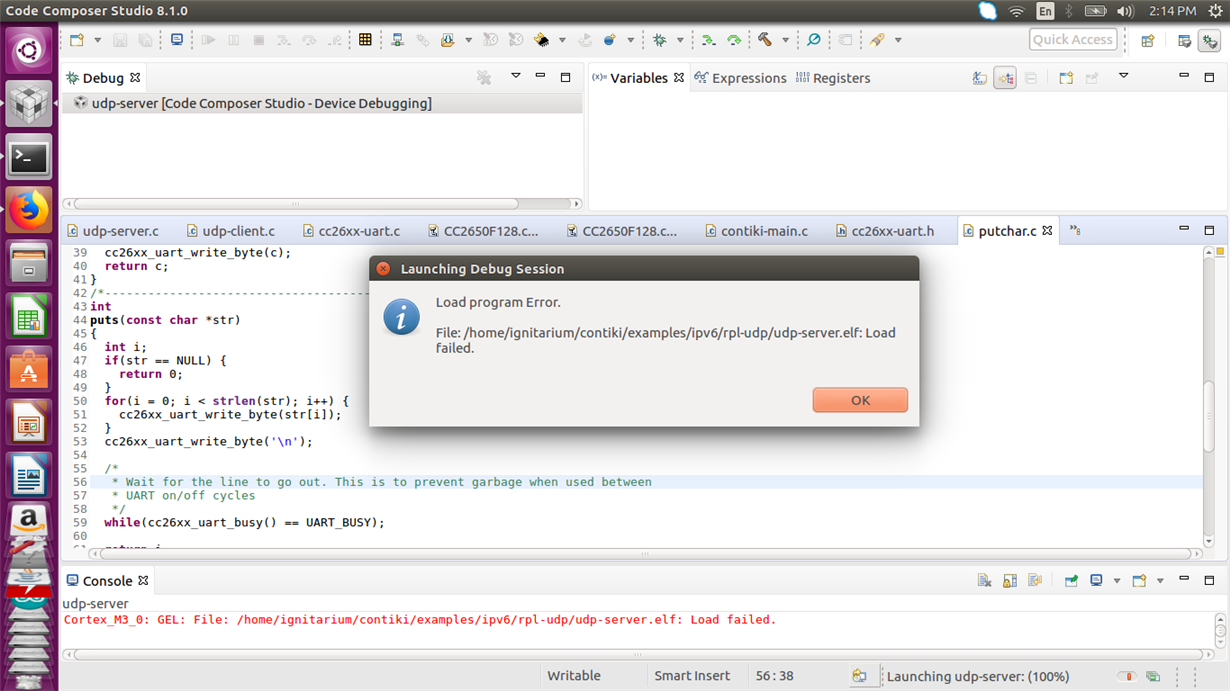
Task: Open the progress view icon in status bar
Action: pyautogui.click(x=1153, y=676)
